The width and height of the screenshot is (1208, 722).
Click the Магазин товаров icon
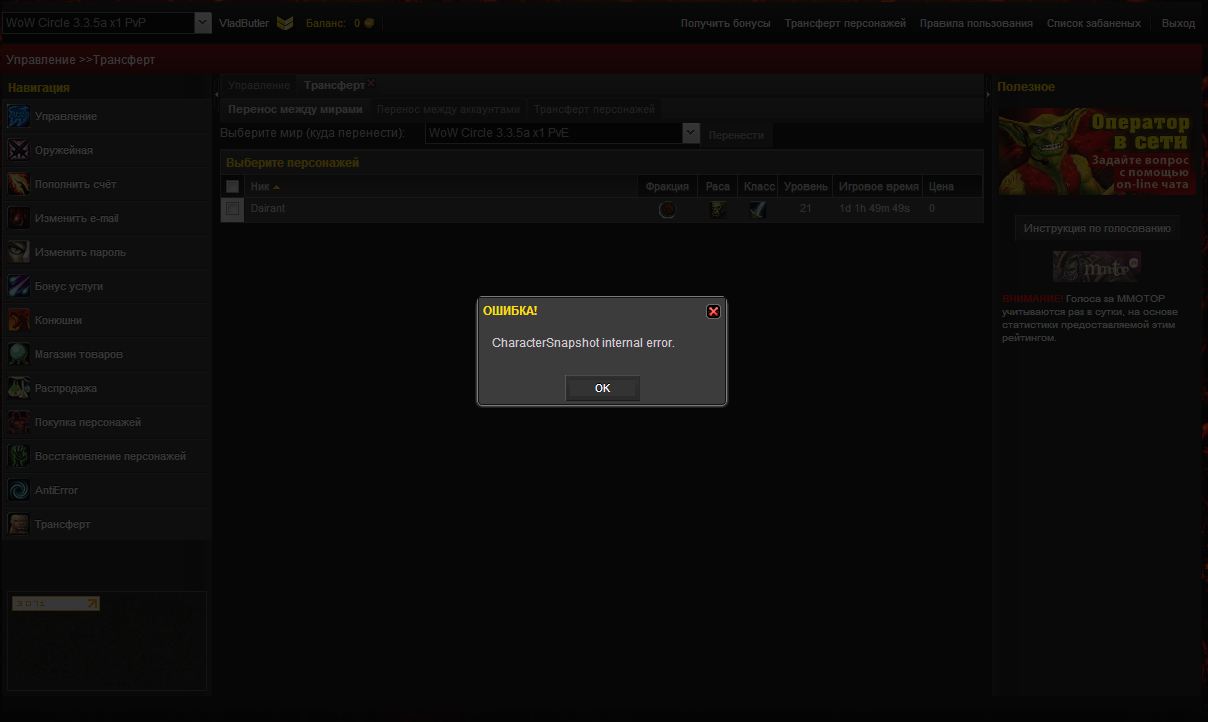coord(19,354)
